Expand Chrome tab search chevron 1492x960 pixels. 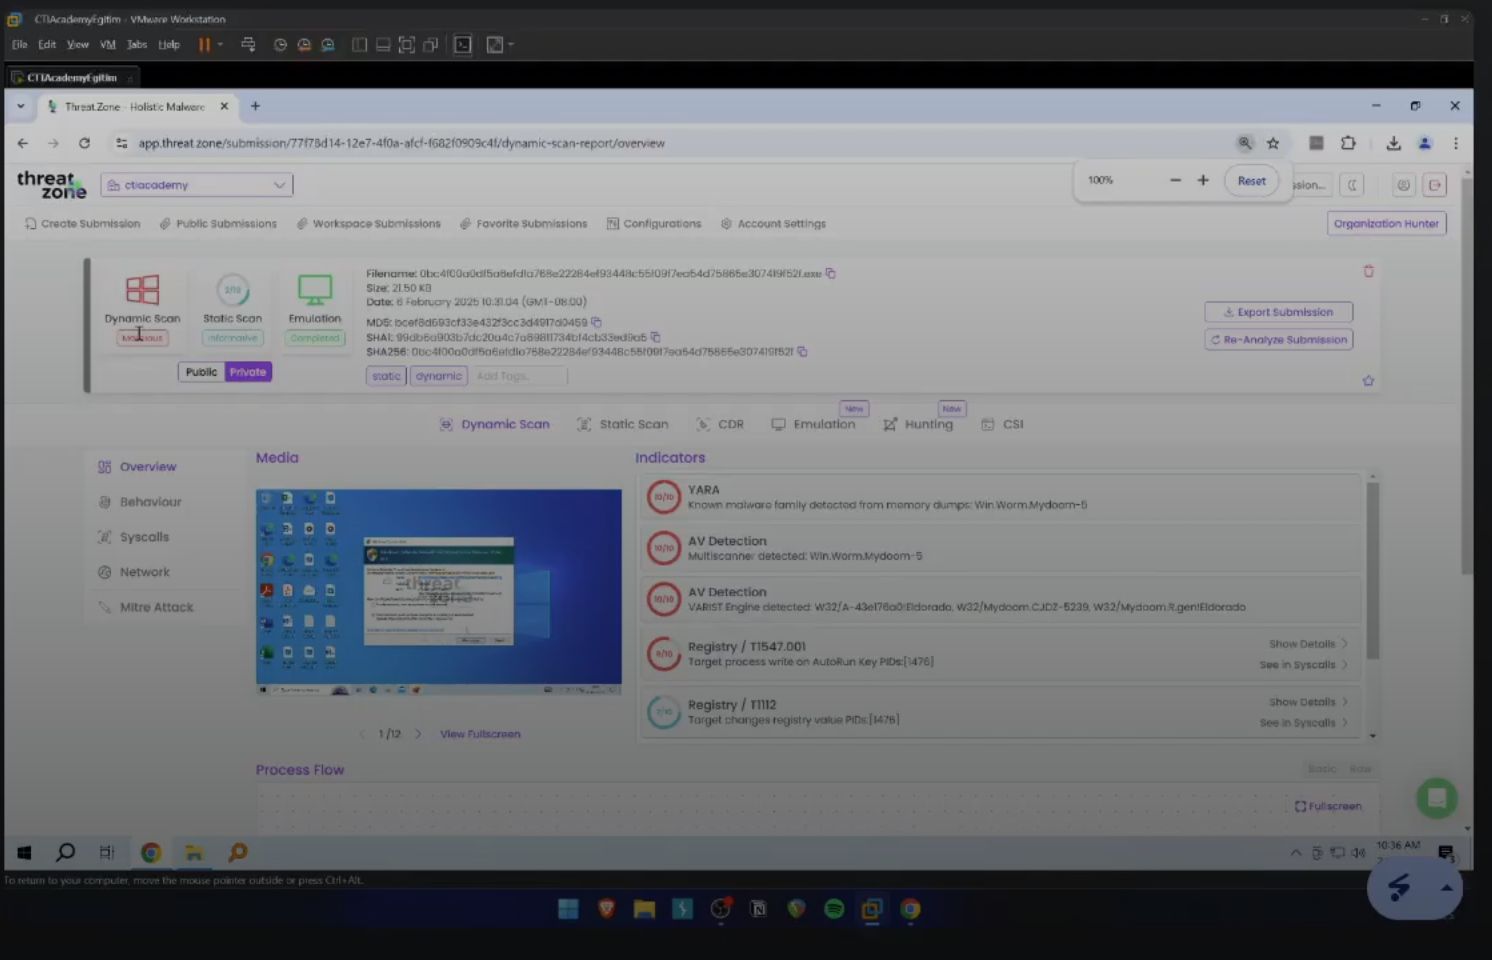tap(20, 106)
